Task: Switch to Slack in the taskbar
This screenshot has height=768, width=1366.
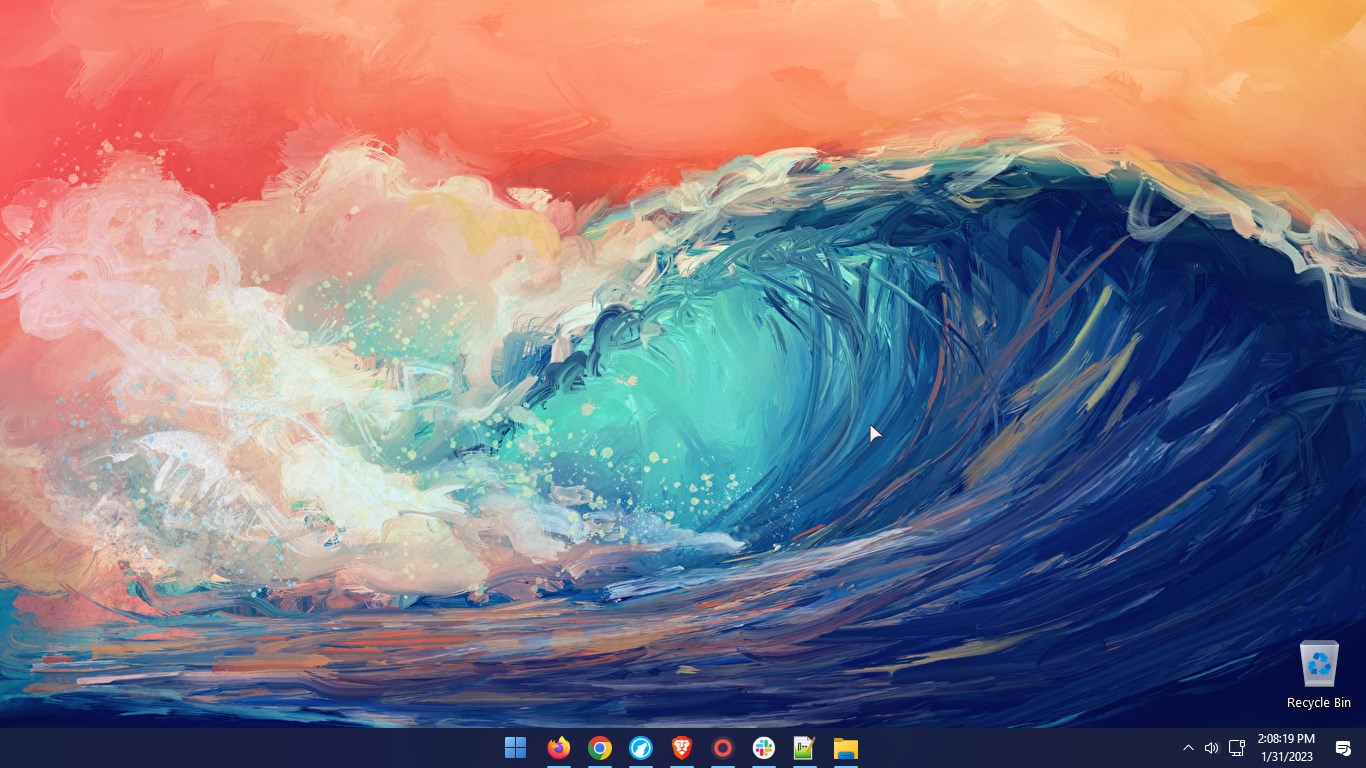Action: [764, 748]
